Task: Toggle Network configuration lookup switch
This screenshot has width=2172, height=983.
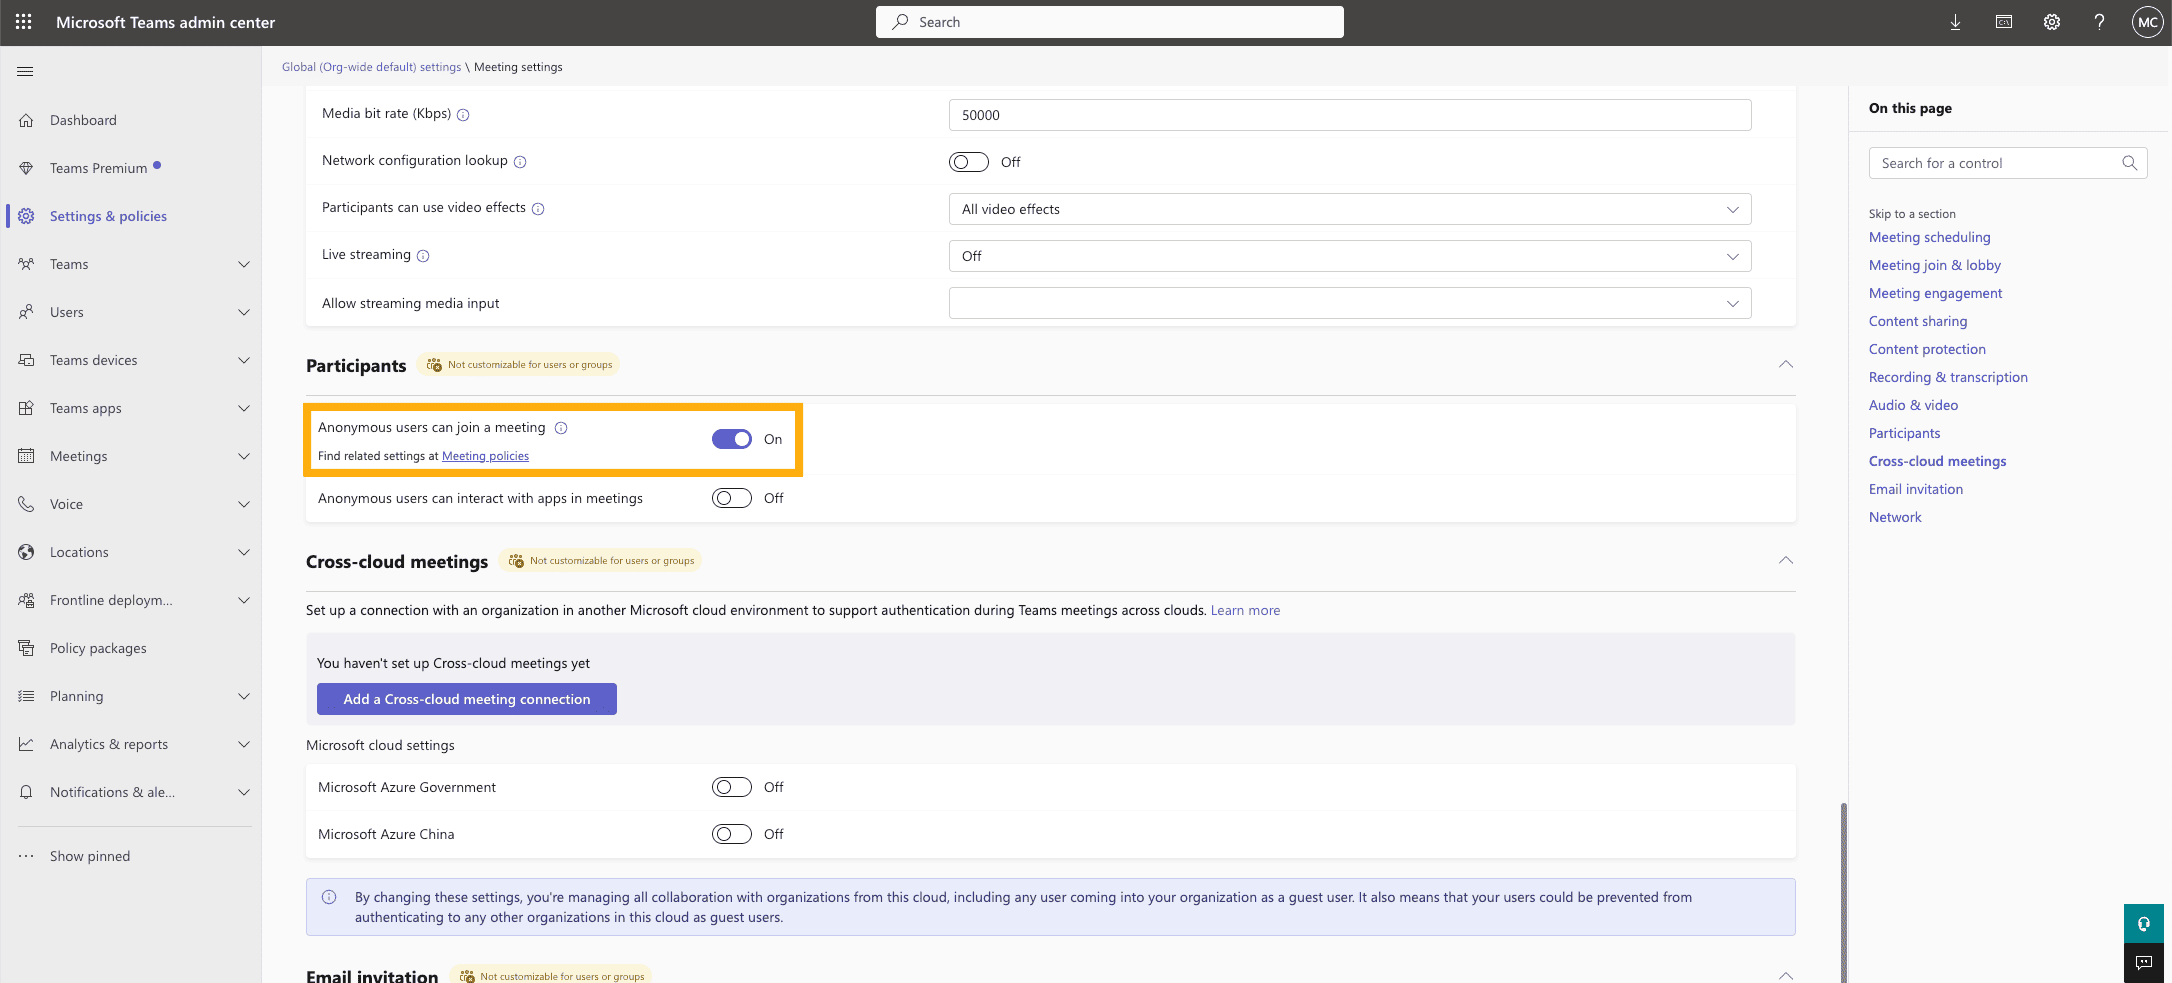Action: [968, 162]
